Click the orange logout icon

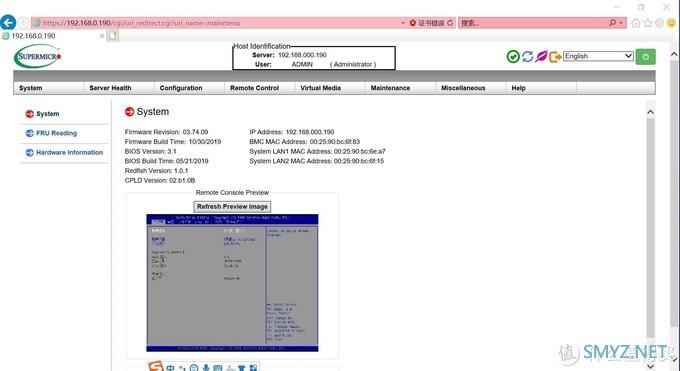555,56
